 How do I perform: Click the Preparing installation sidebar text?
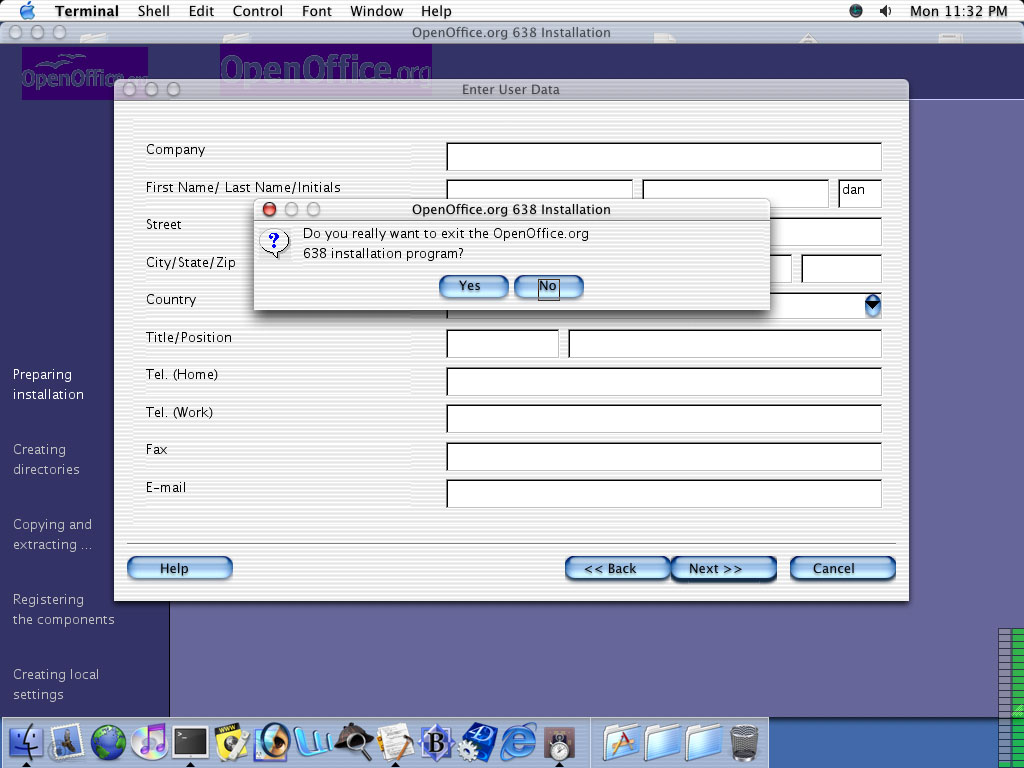[x=48, y=384]
